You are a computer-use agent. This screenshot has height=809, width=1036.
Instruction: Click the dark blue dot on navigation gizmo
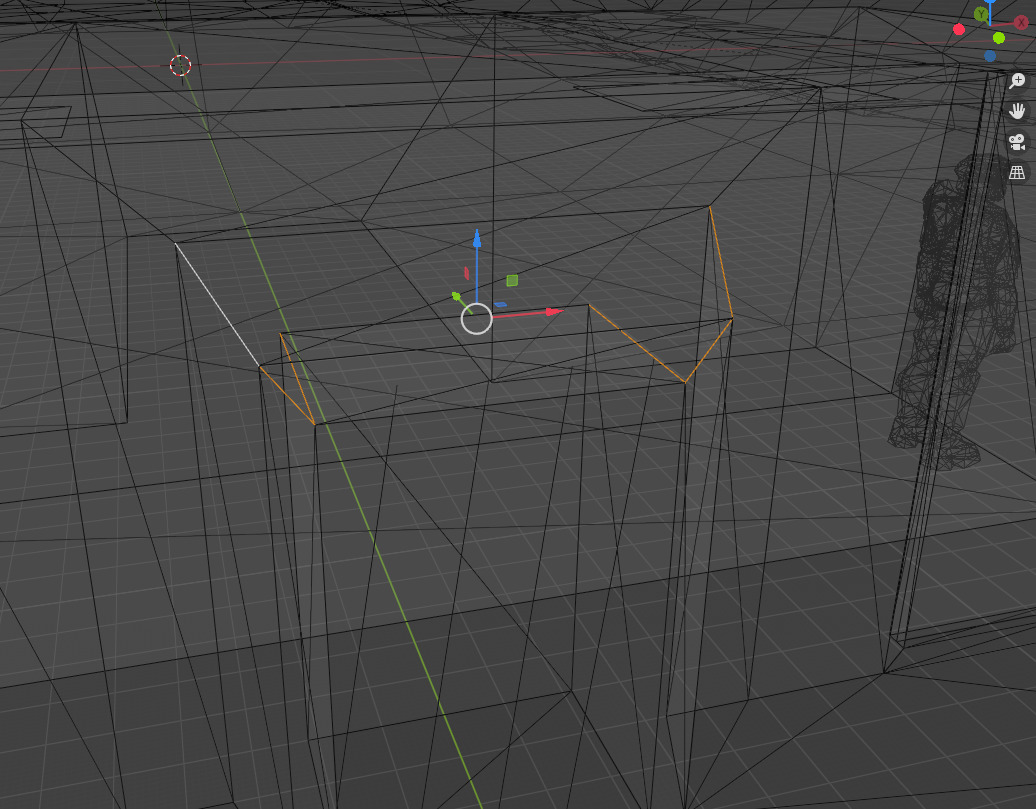tap(990, 56)
